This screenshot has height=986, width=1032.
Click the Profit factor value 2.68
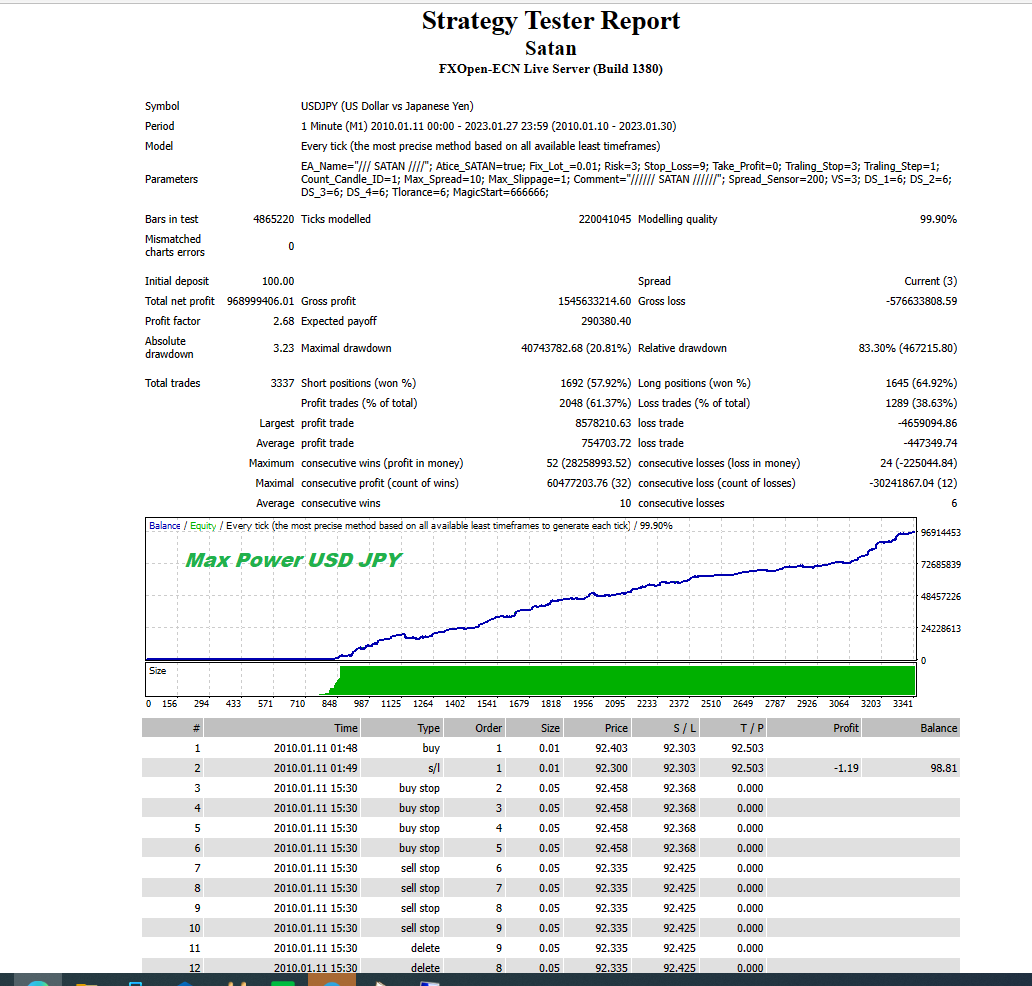tap(284, 321)
